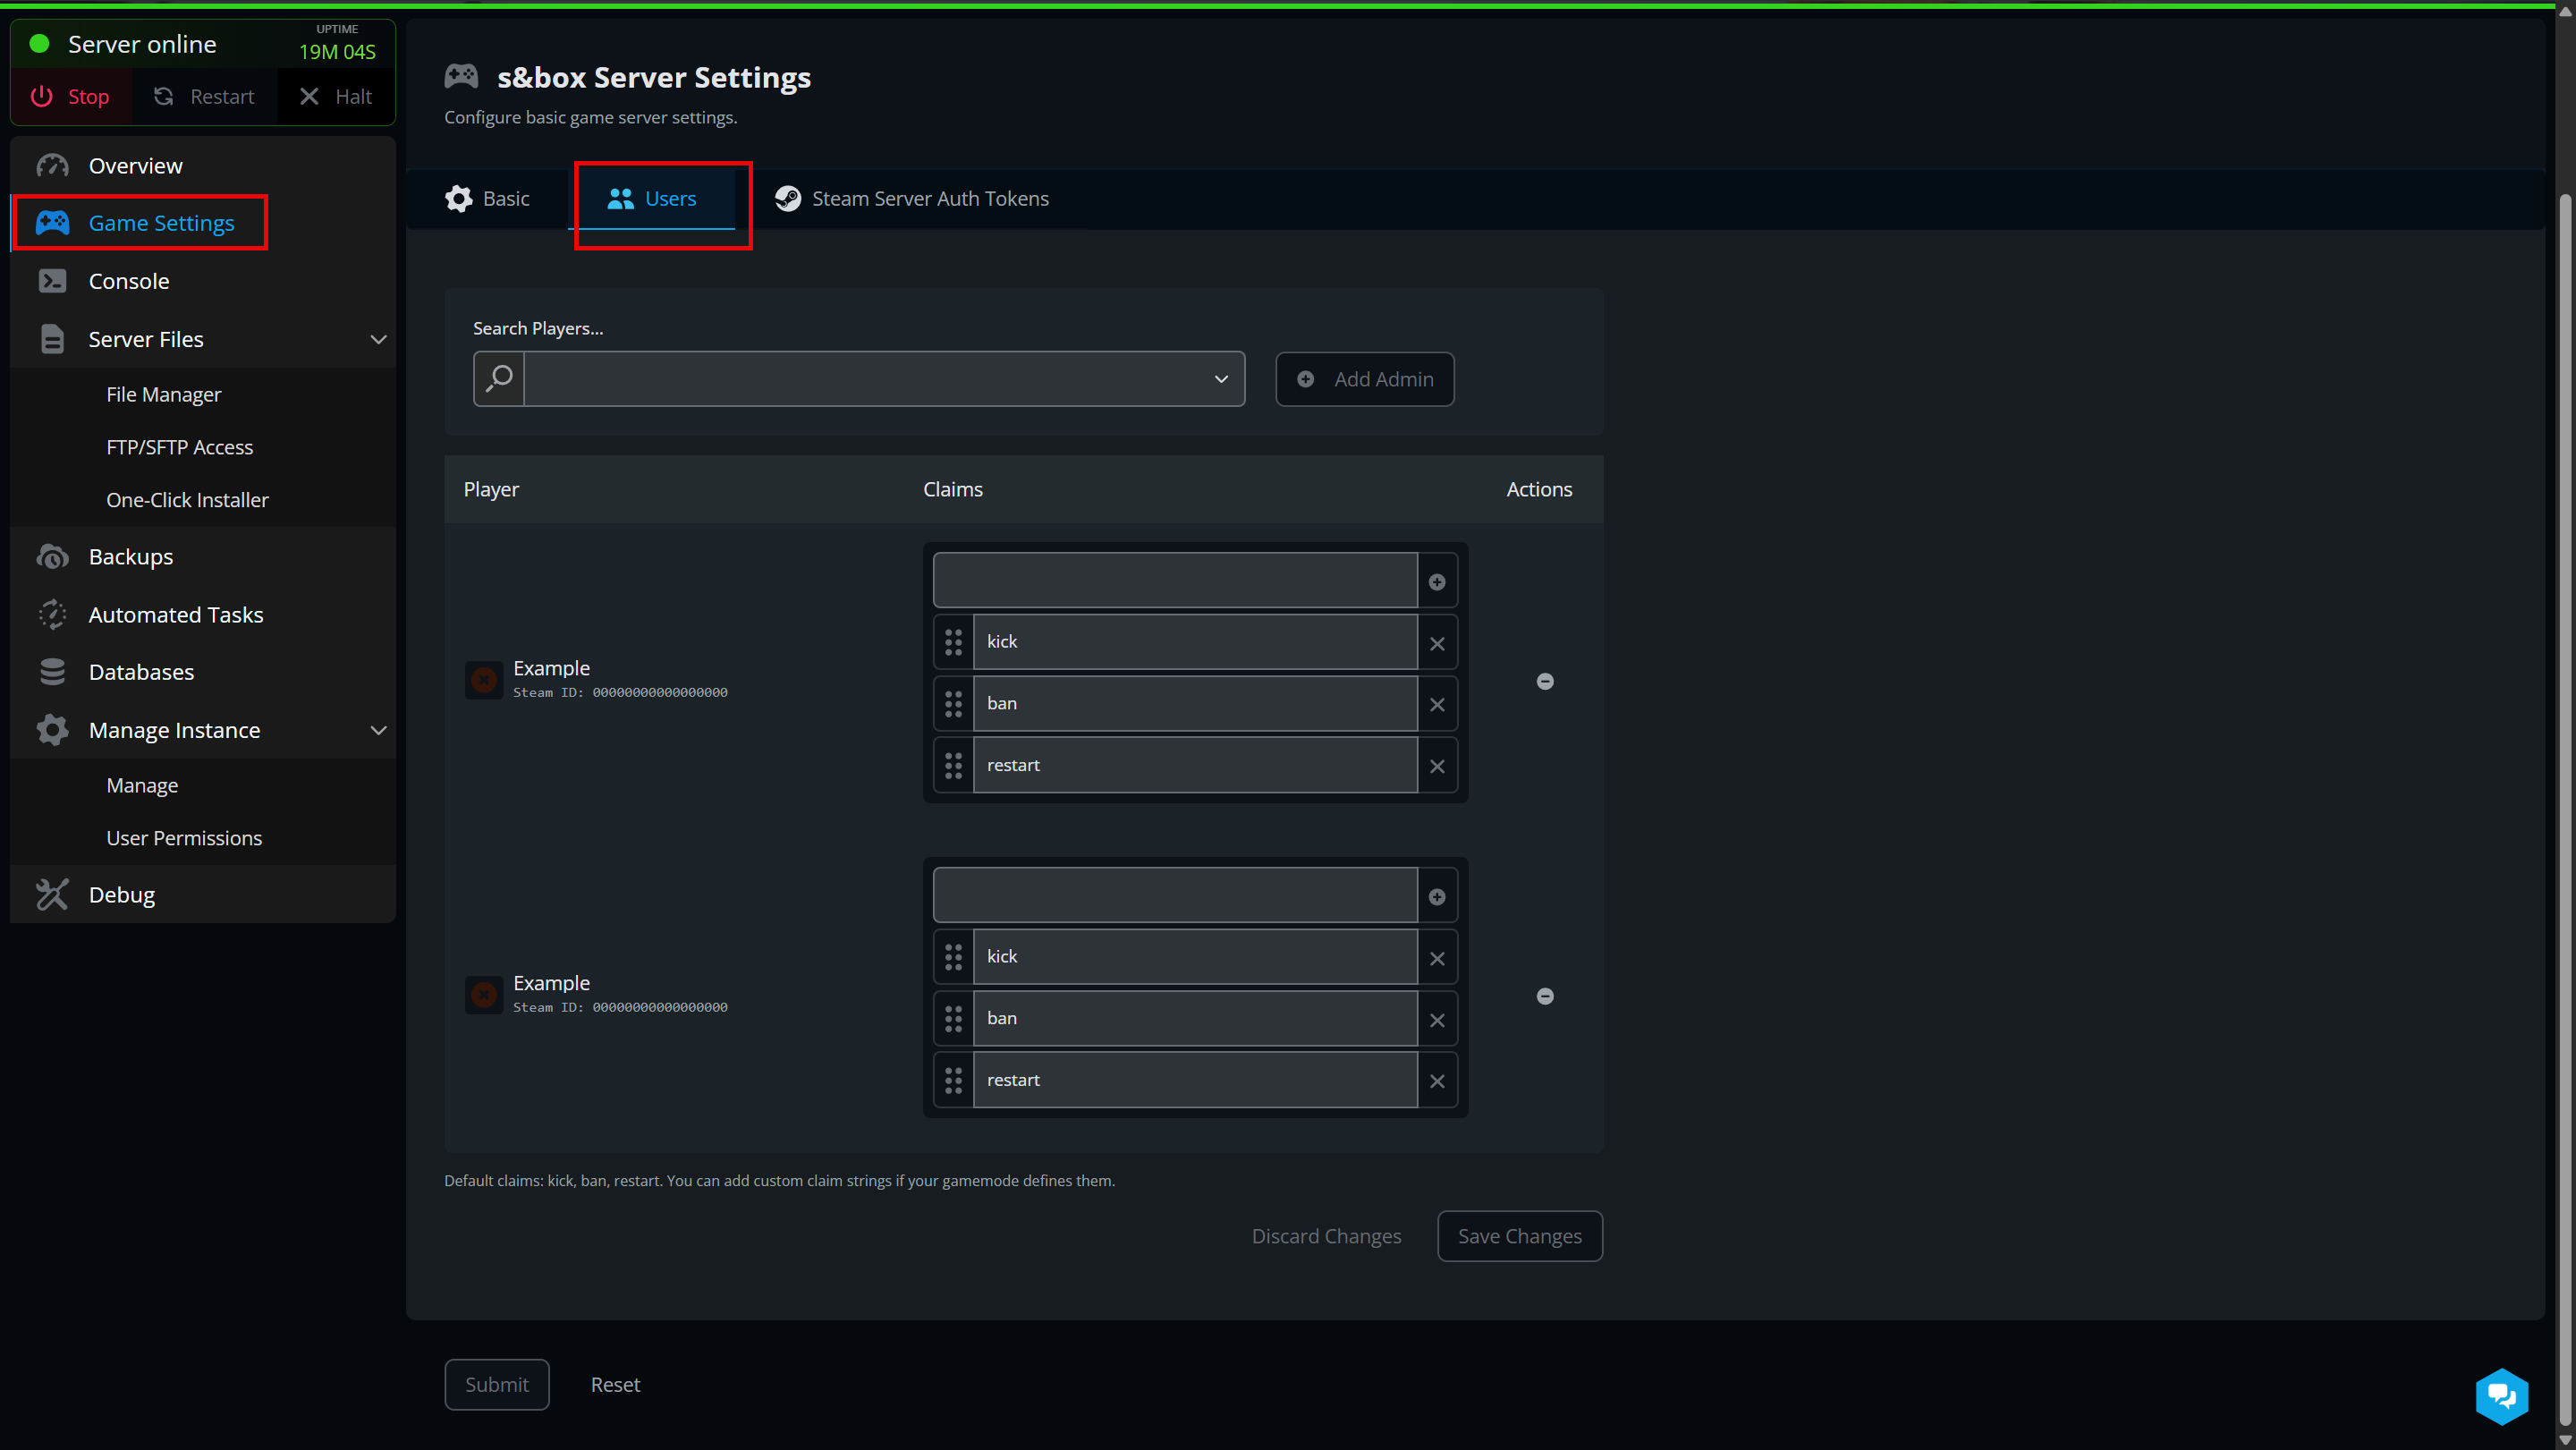Submit the server settings form
This screenshot has height=1450, width=2576.
(497, 1384)
